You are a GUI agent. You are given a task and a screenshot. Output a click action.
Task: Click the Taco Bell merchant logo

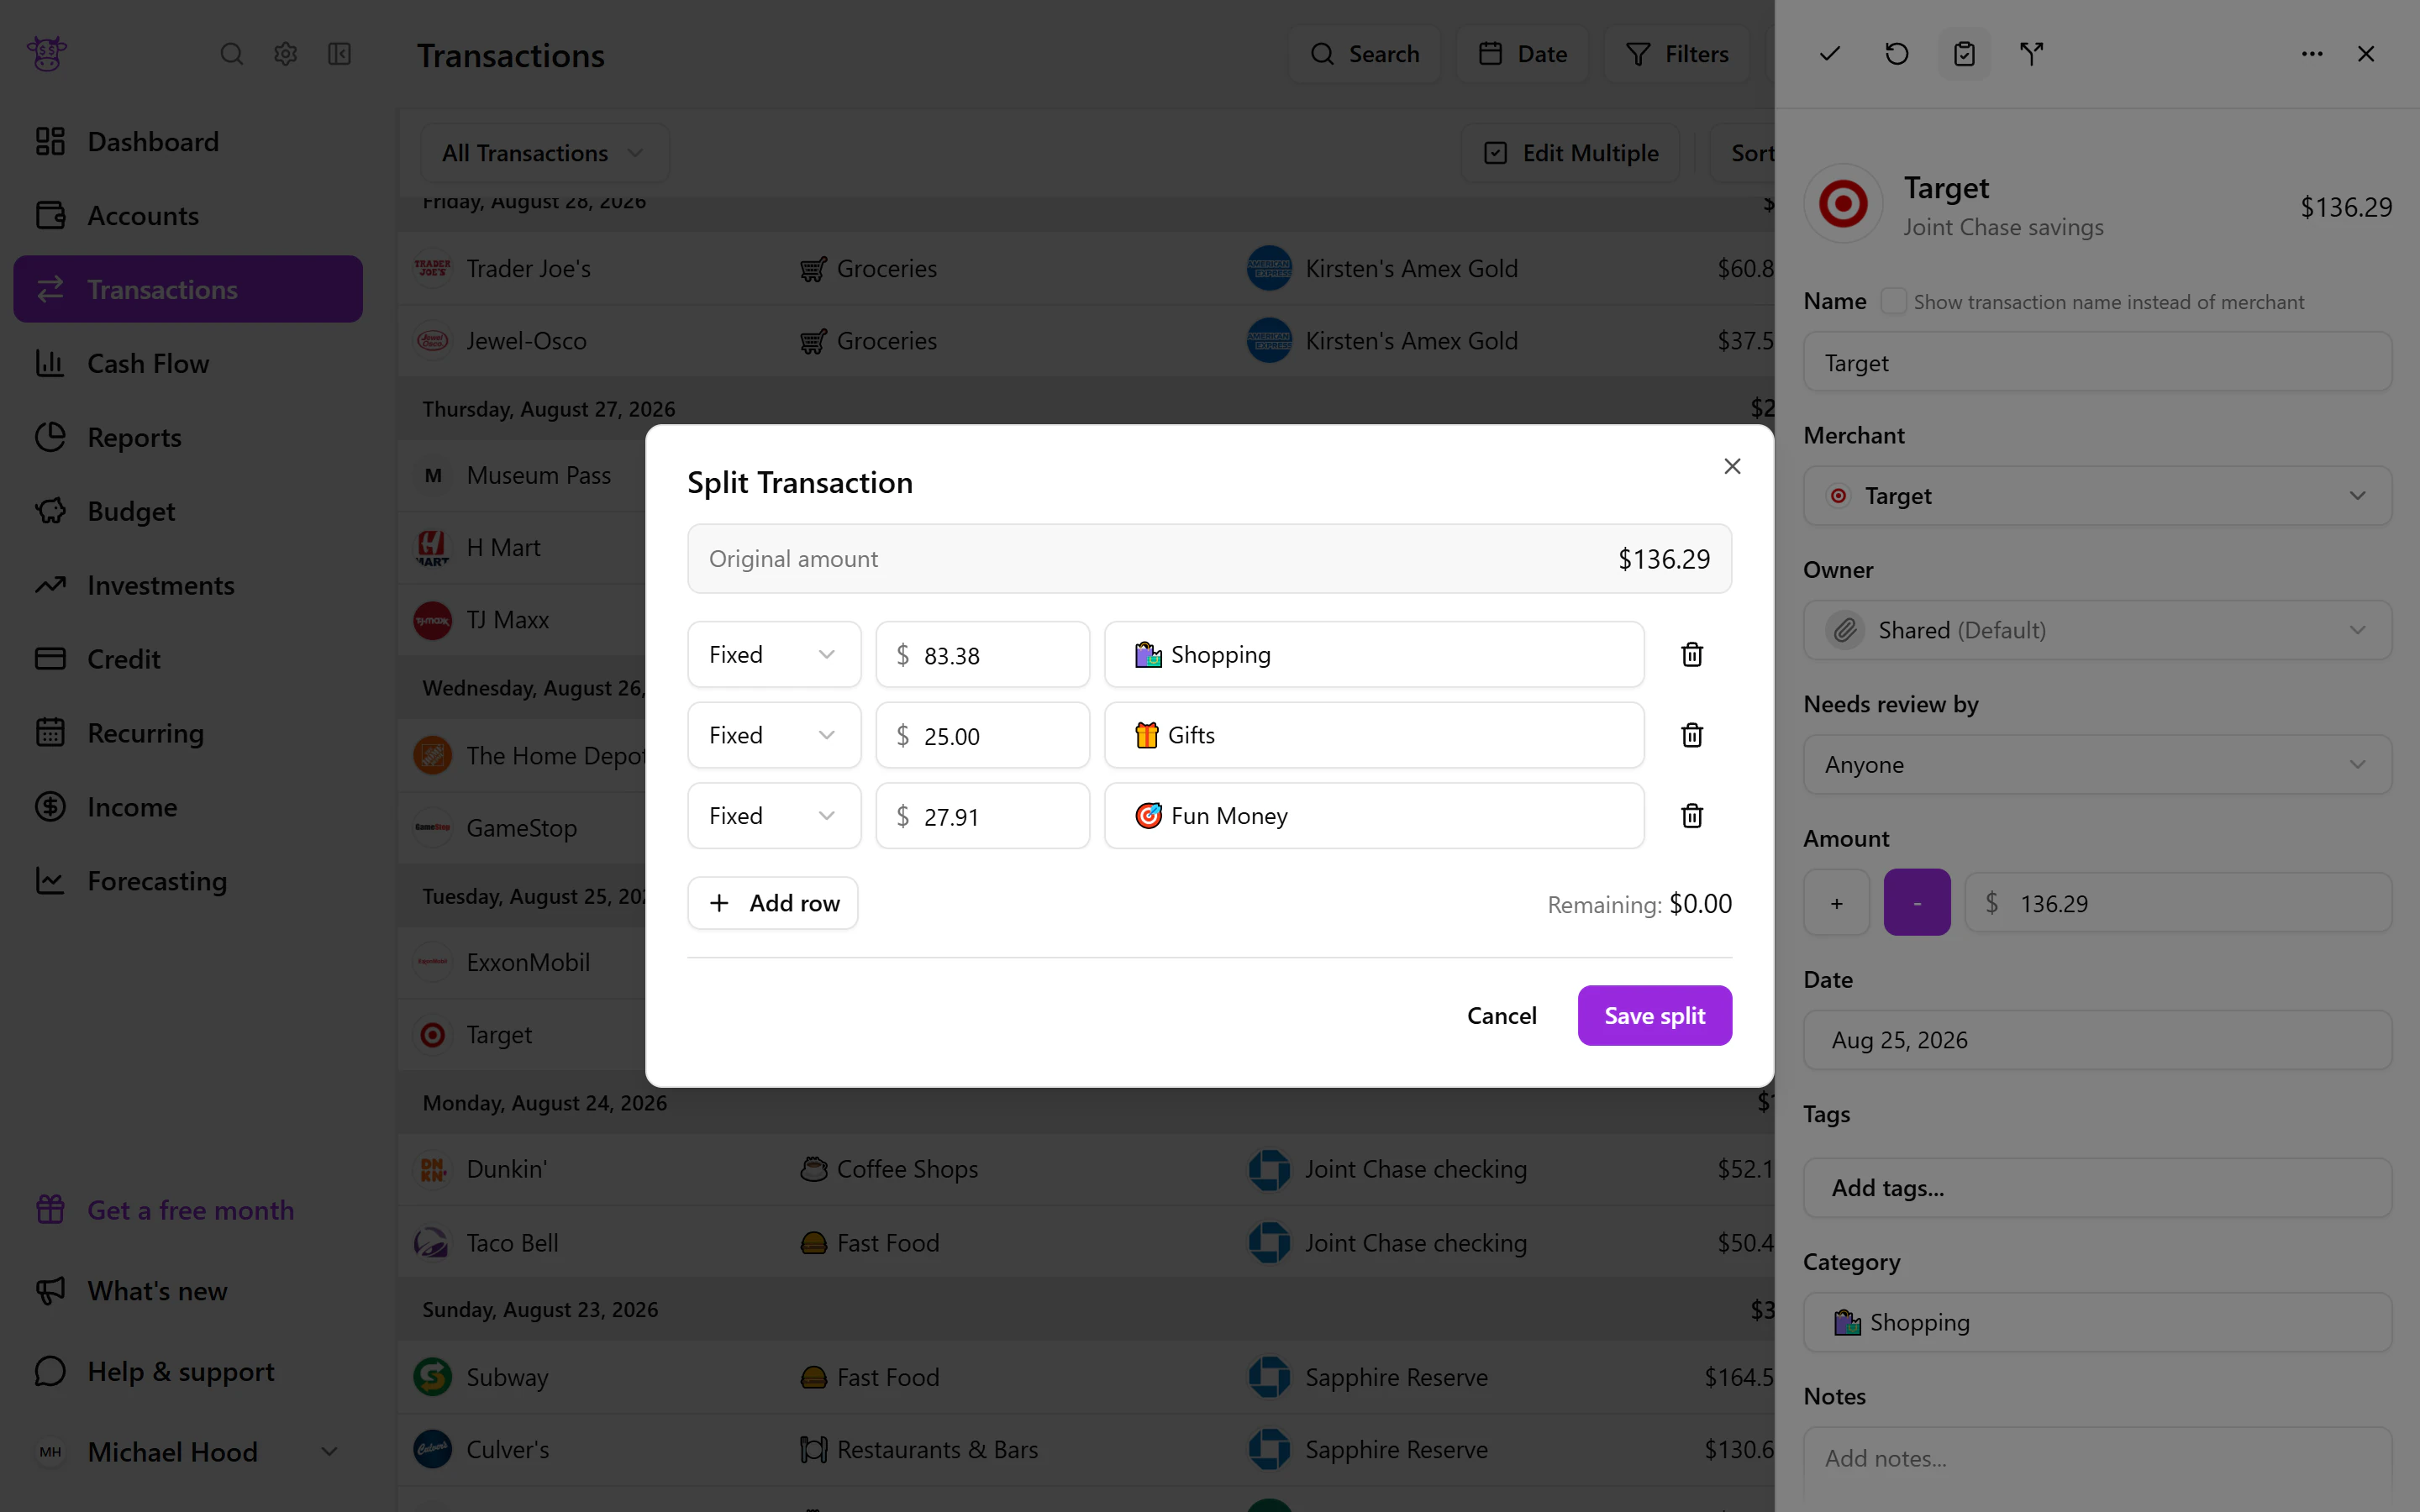[432, 1243]
